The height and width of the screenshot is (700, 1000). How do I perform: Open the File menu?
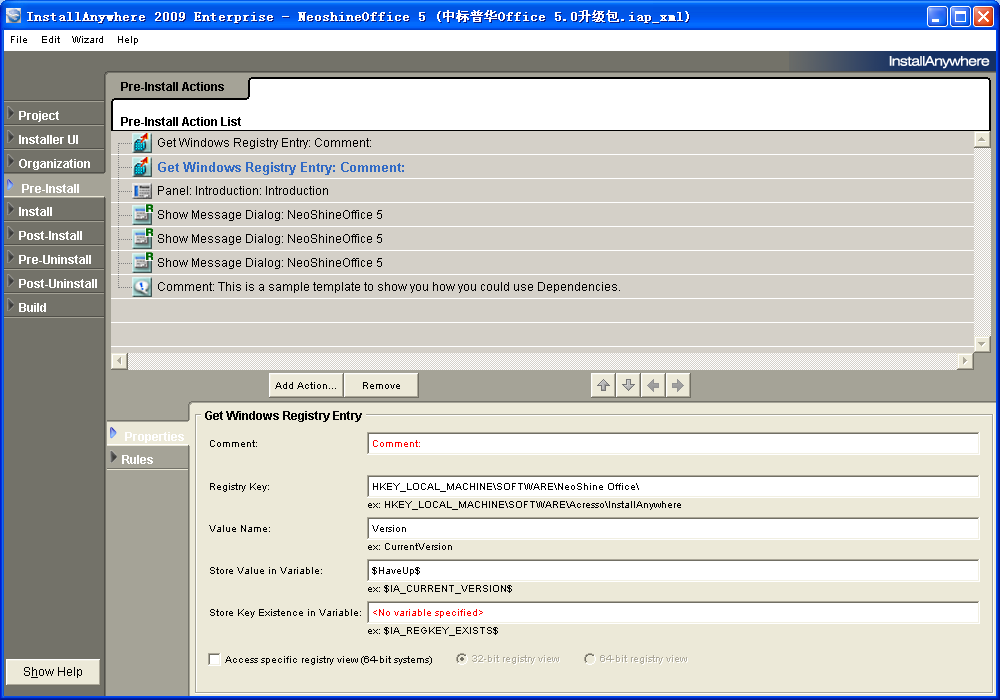(x=18, y=40)
